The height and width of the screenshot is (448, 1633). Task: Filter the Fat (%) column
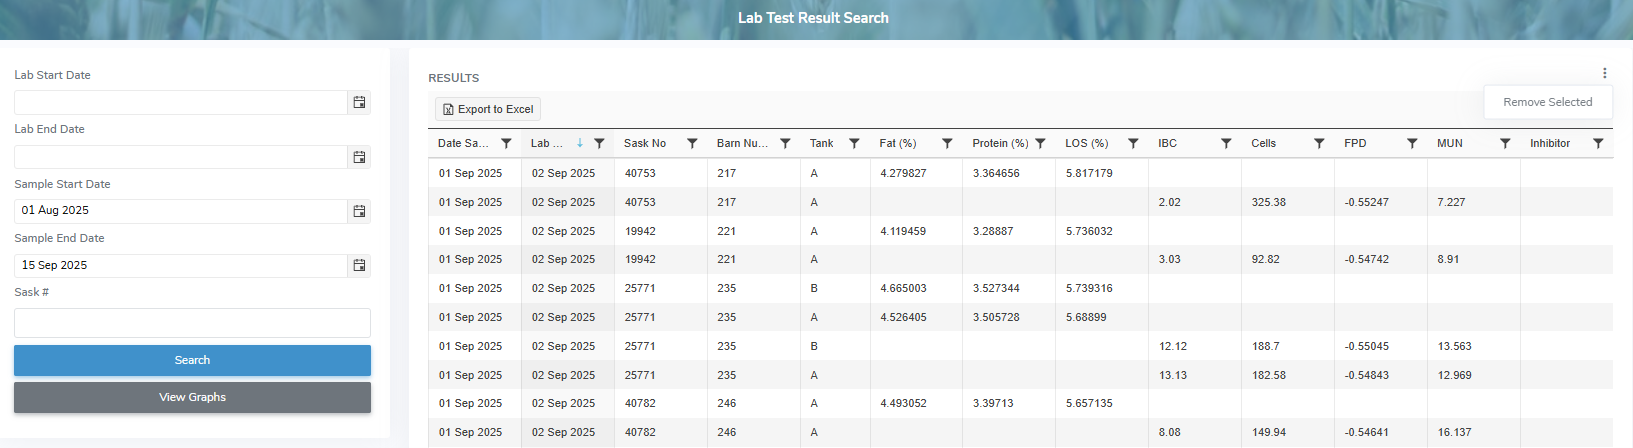[947, 144]
